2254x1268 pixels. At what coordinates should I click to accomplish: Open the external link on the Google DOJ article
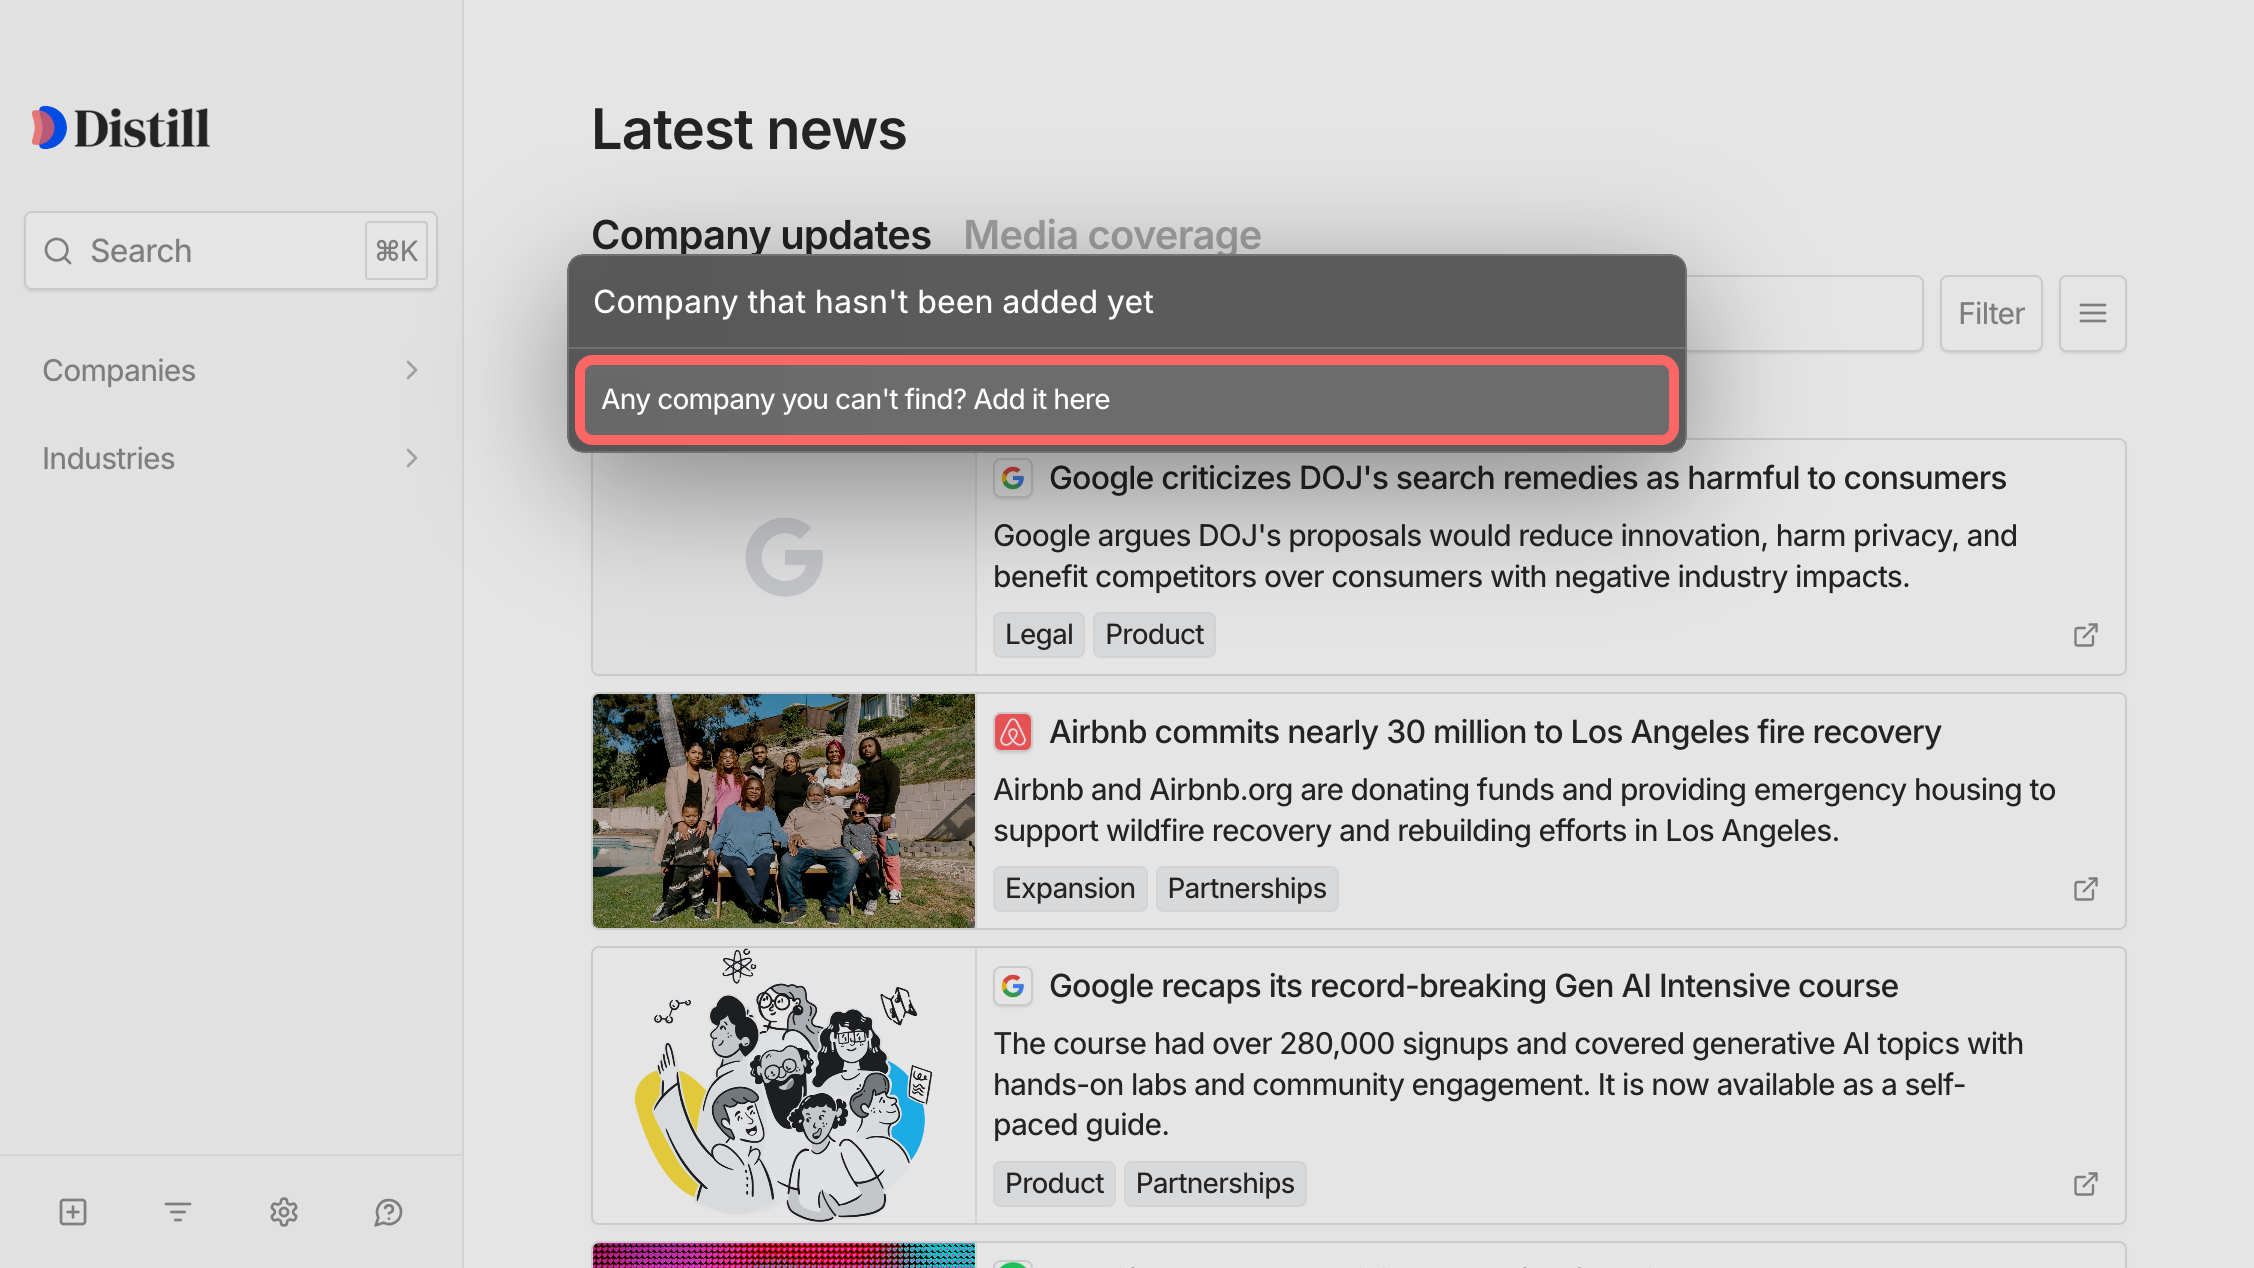pyautogui.click(x=2085, y=635)
